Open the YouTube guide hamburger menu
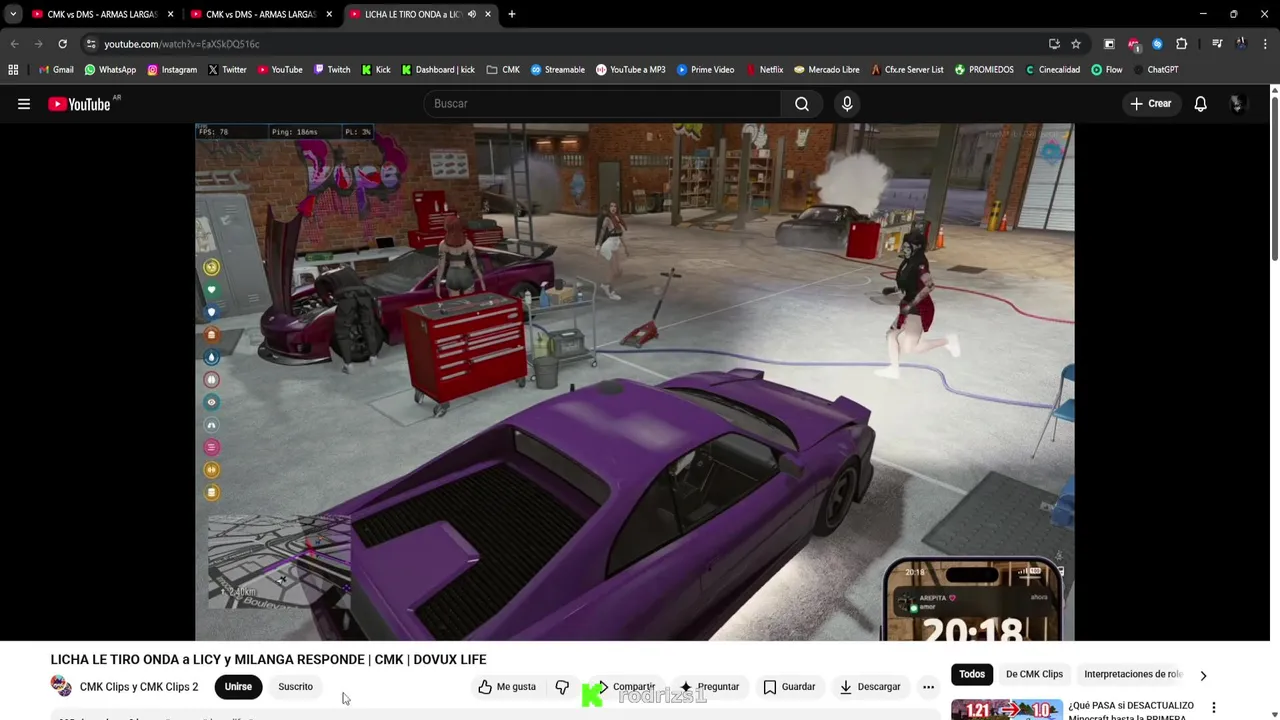1280x720 pixels. tap(24, 104)
